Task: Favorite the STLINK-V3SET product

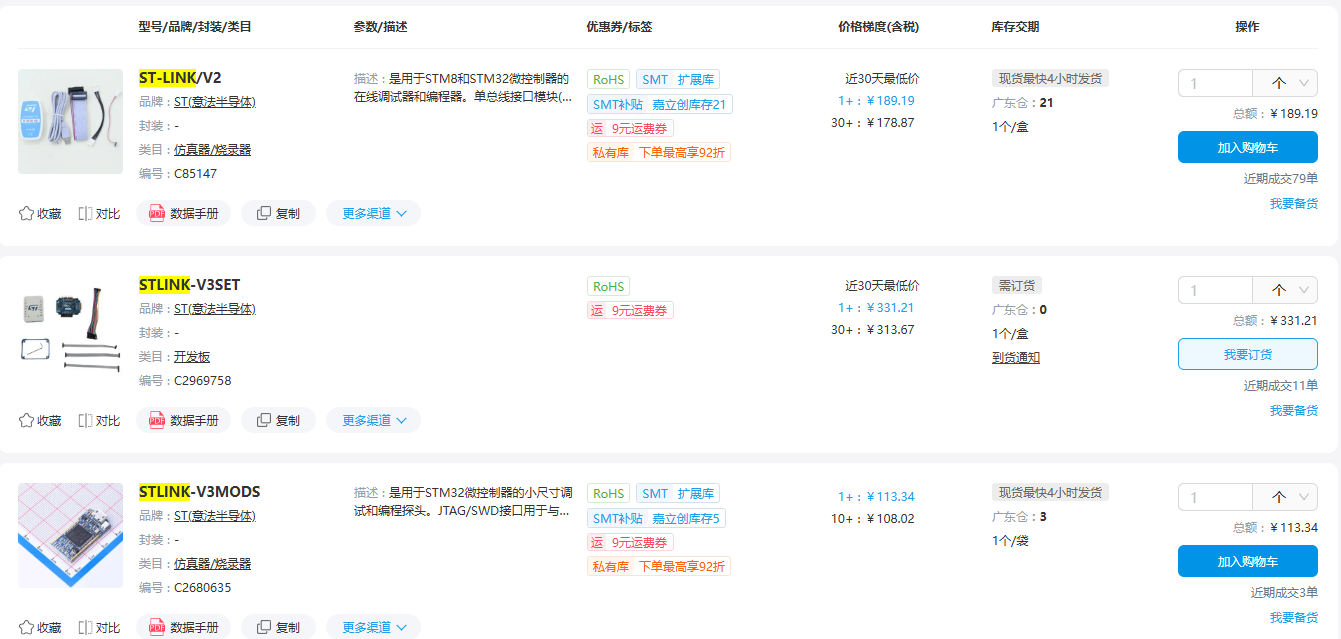Action: click(x=40, y=420)
